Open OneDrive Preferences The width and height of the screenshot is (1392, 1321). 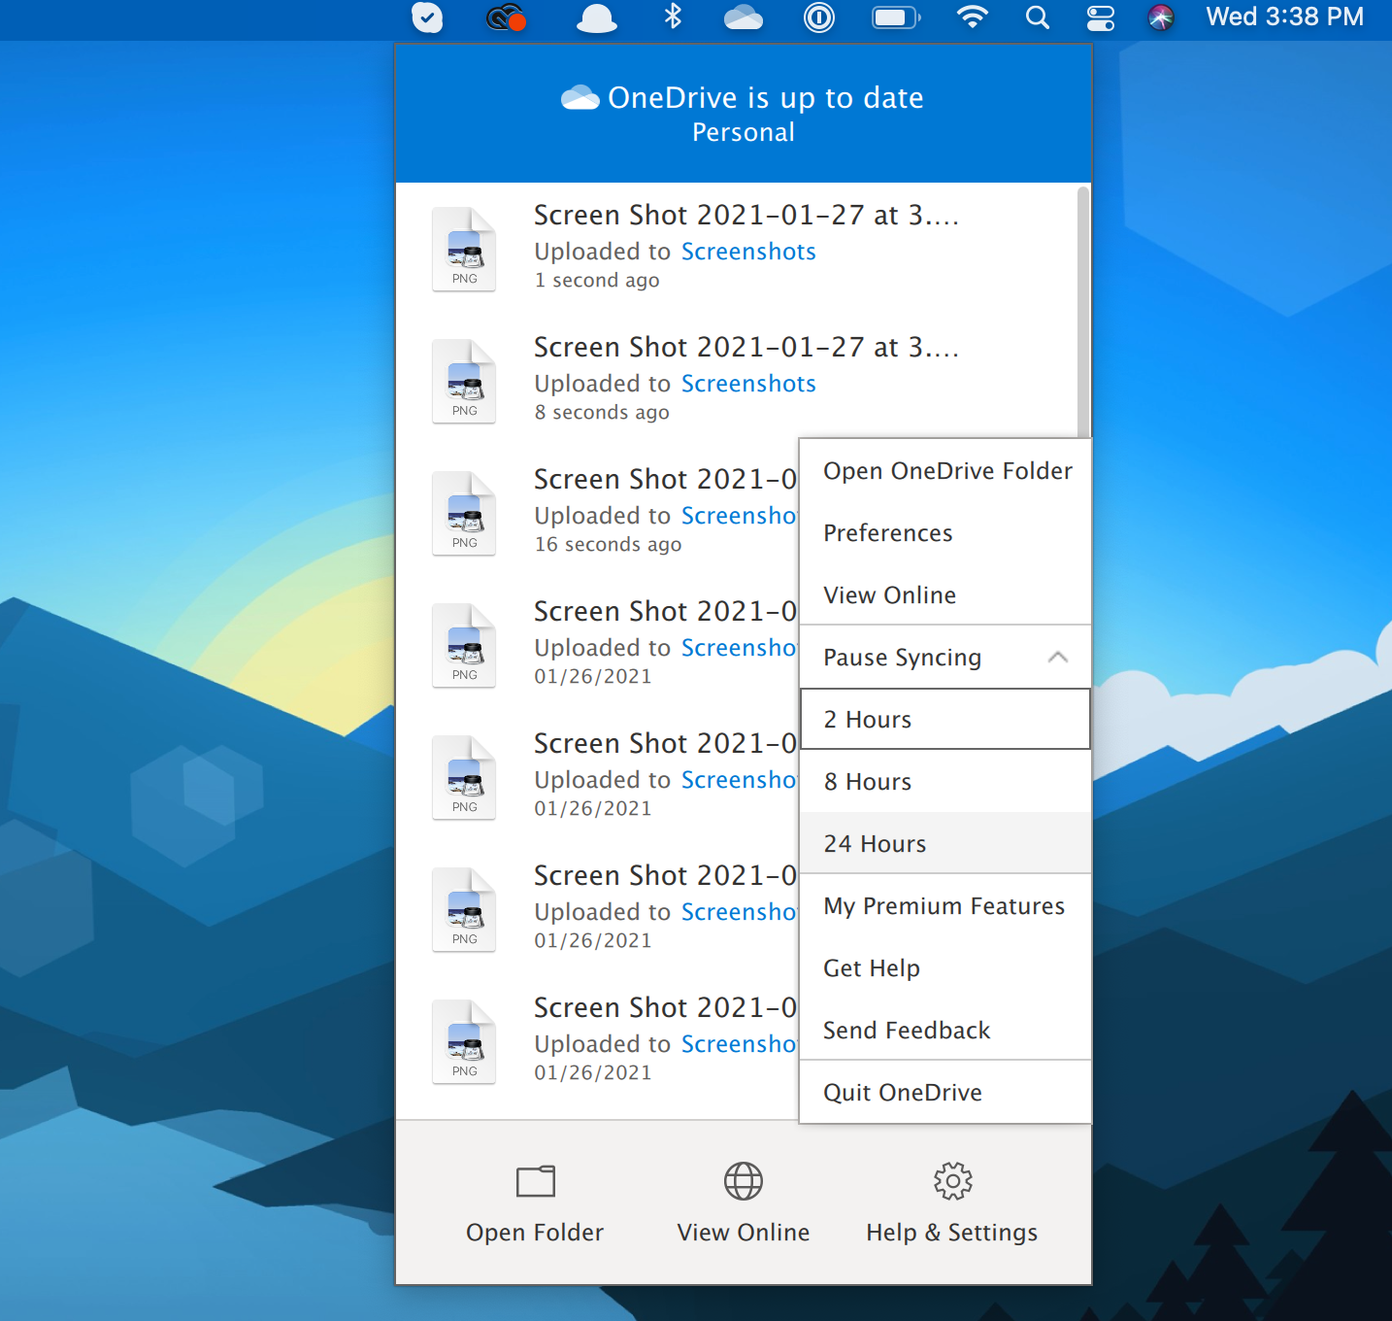(x=887, y=533)
